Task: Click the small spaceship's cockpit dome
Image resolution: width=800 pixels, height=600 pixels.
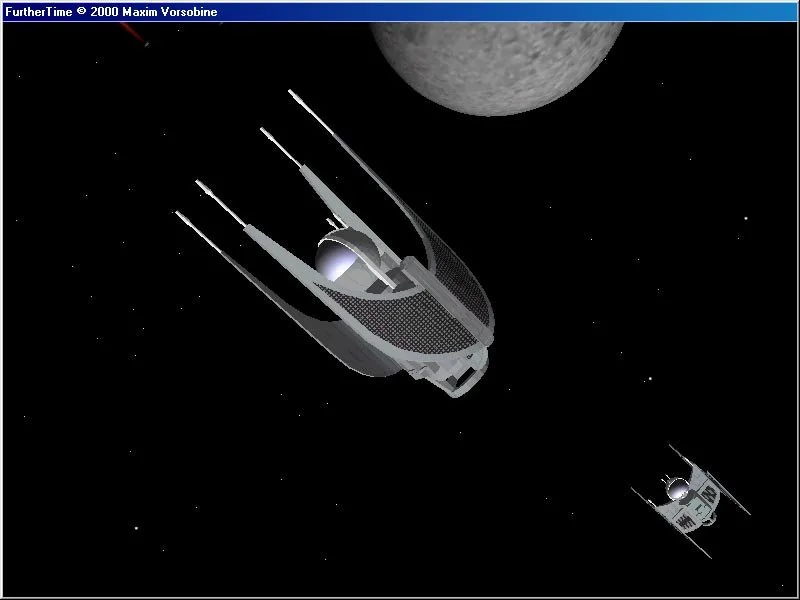Action: point(678,489)
